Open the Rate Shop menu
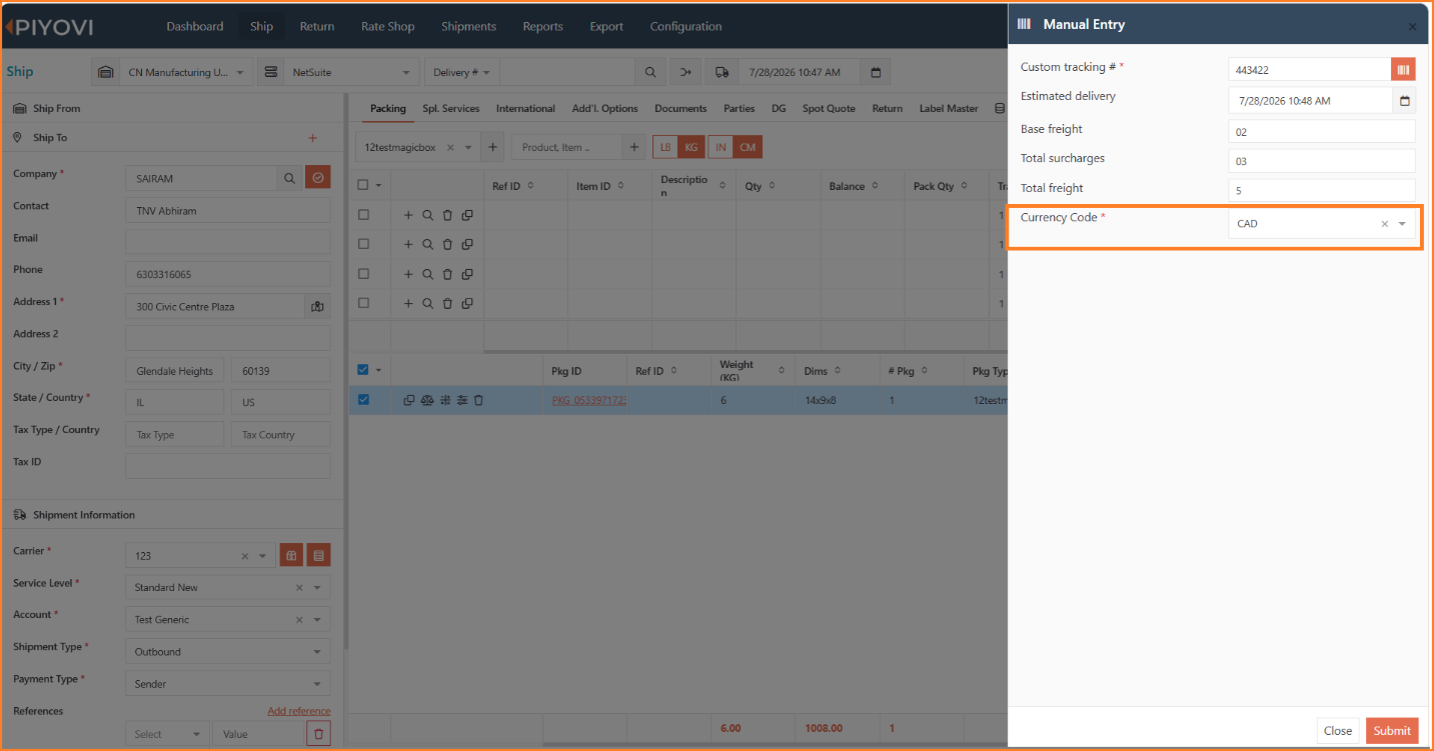Image resolution: width=1434 pixels, height=751 pixels. 388,27
